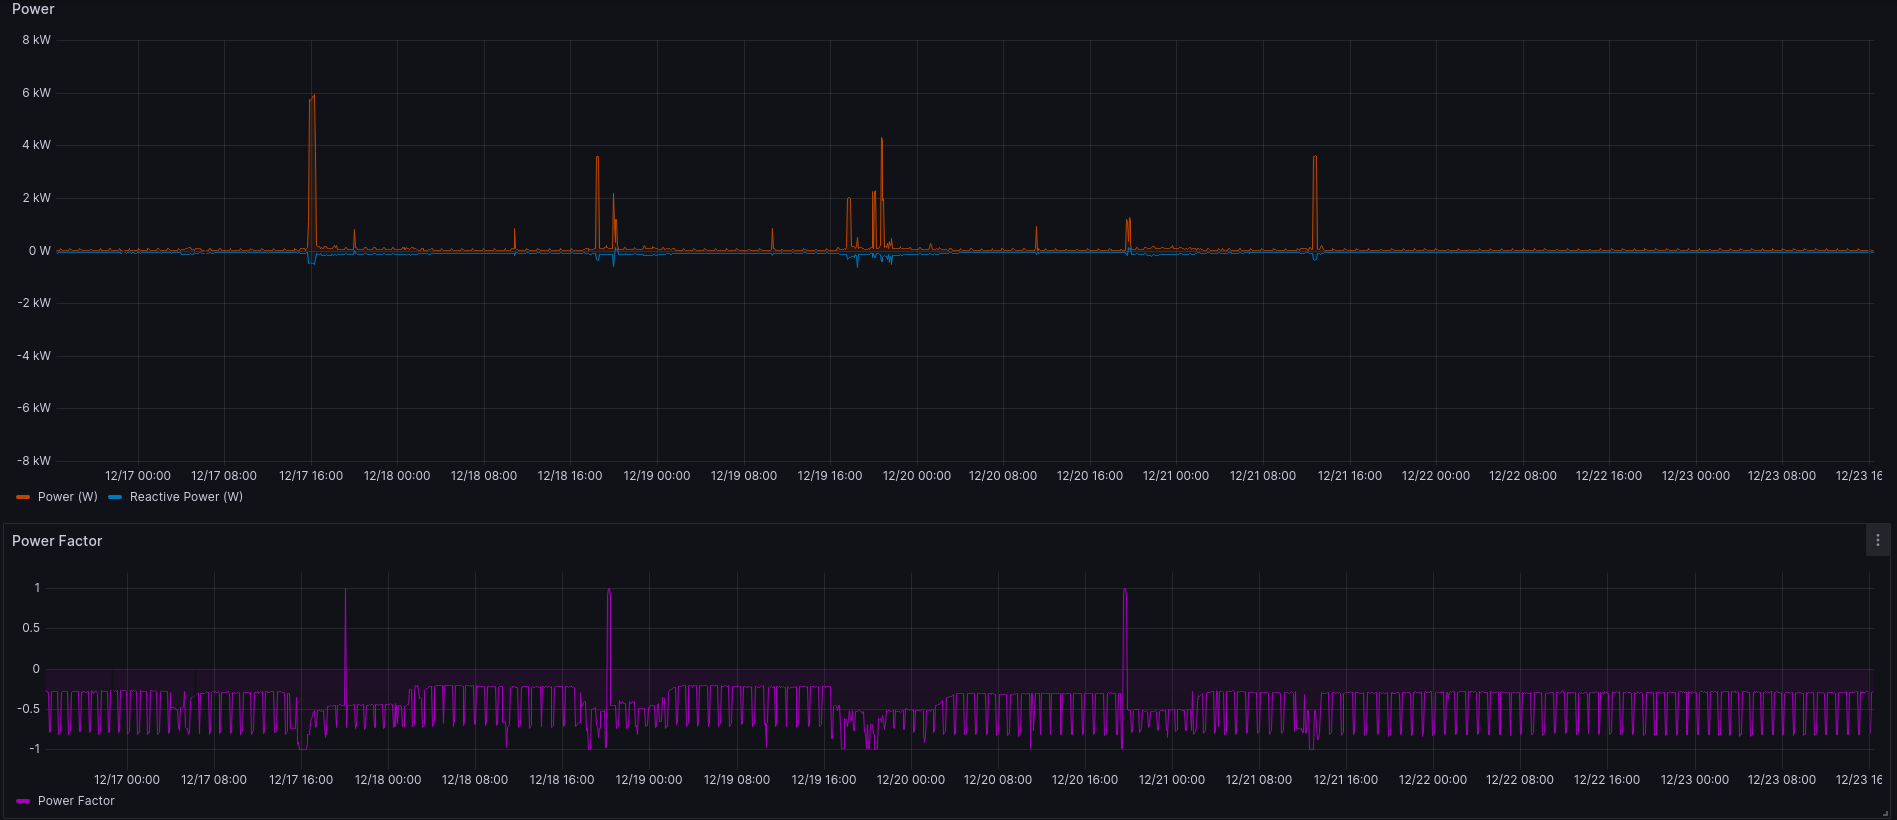Click the "4 kW" y-axis label

click(x=37, y=145)
